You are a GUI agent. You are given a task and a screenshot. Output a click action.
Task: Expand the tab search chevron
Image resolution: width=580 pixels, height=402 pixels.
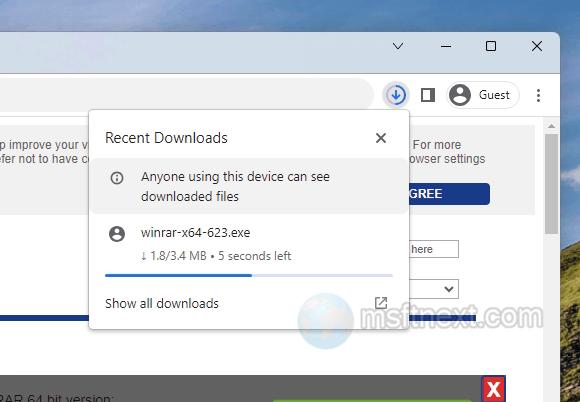point(398,46)
